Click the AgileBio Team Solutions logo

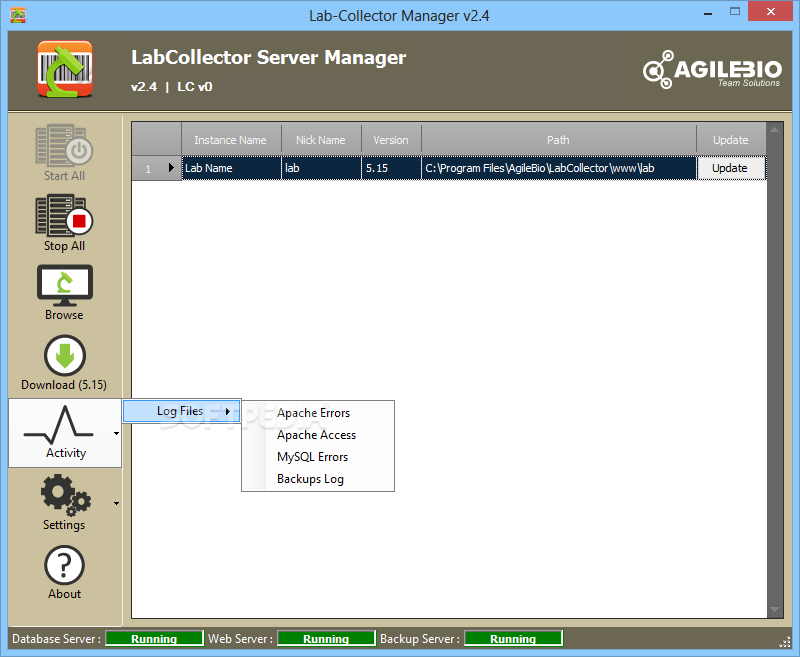pos(712,69)
